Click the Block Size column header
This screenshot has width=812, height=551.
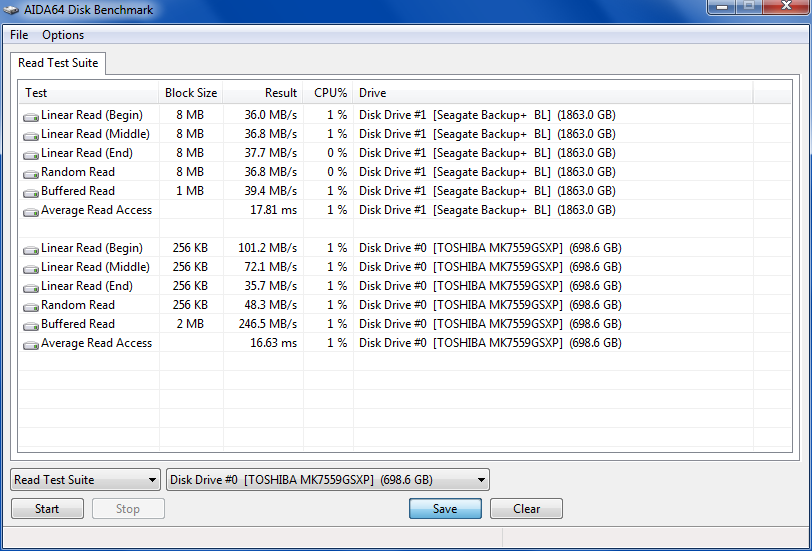click(x=191, y=93)
